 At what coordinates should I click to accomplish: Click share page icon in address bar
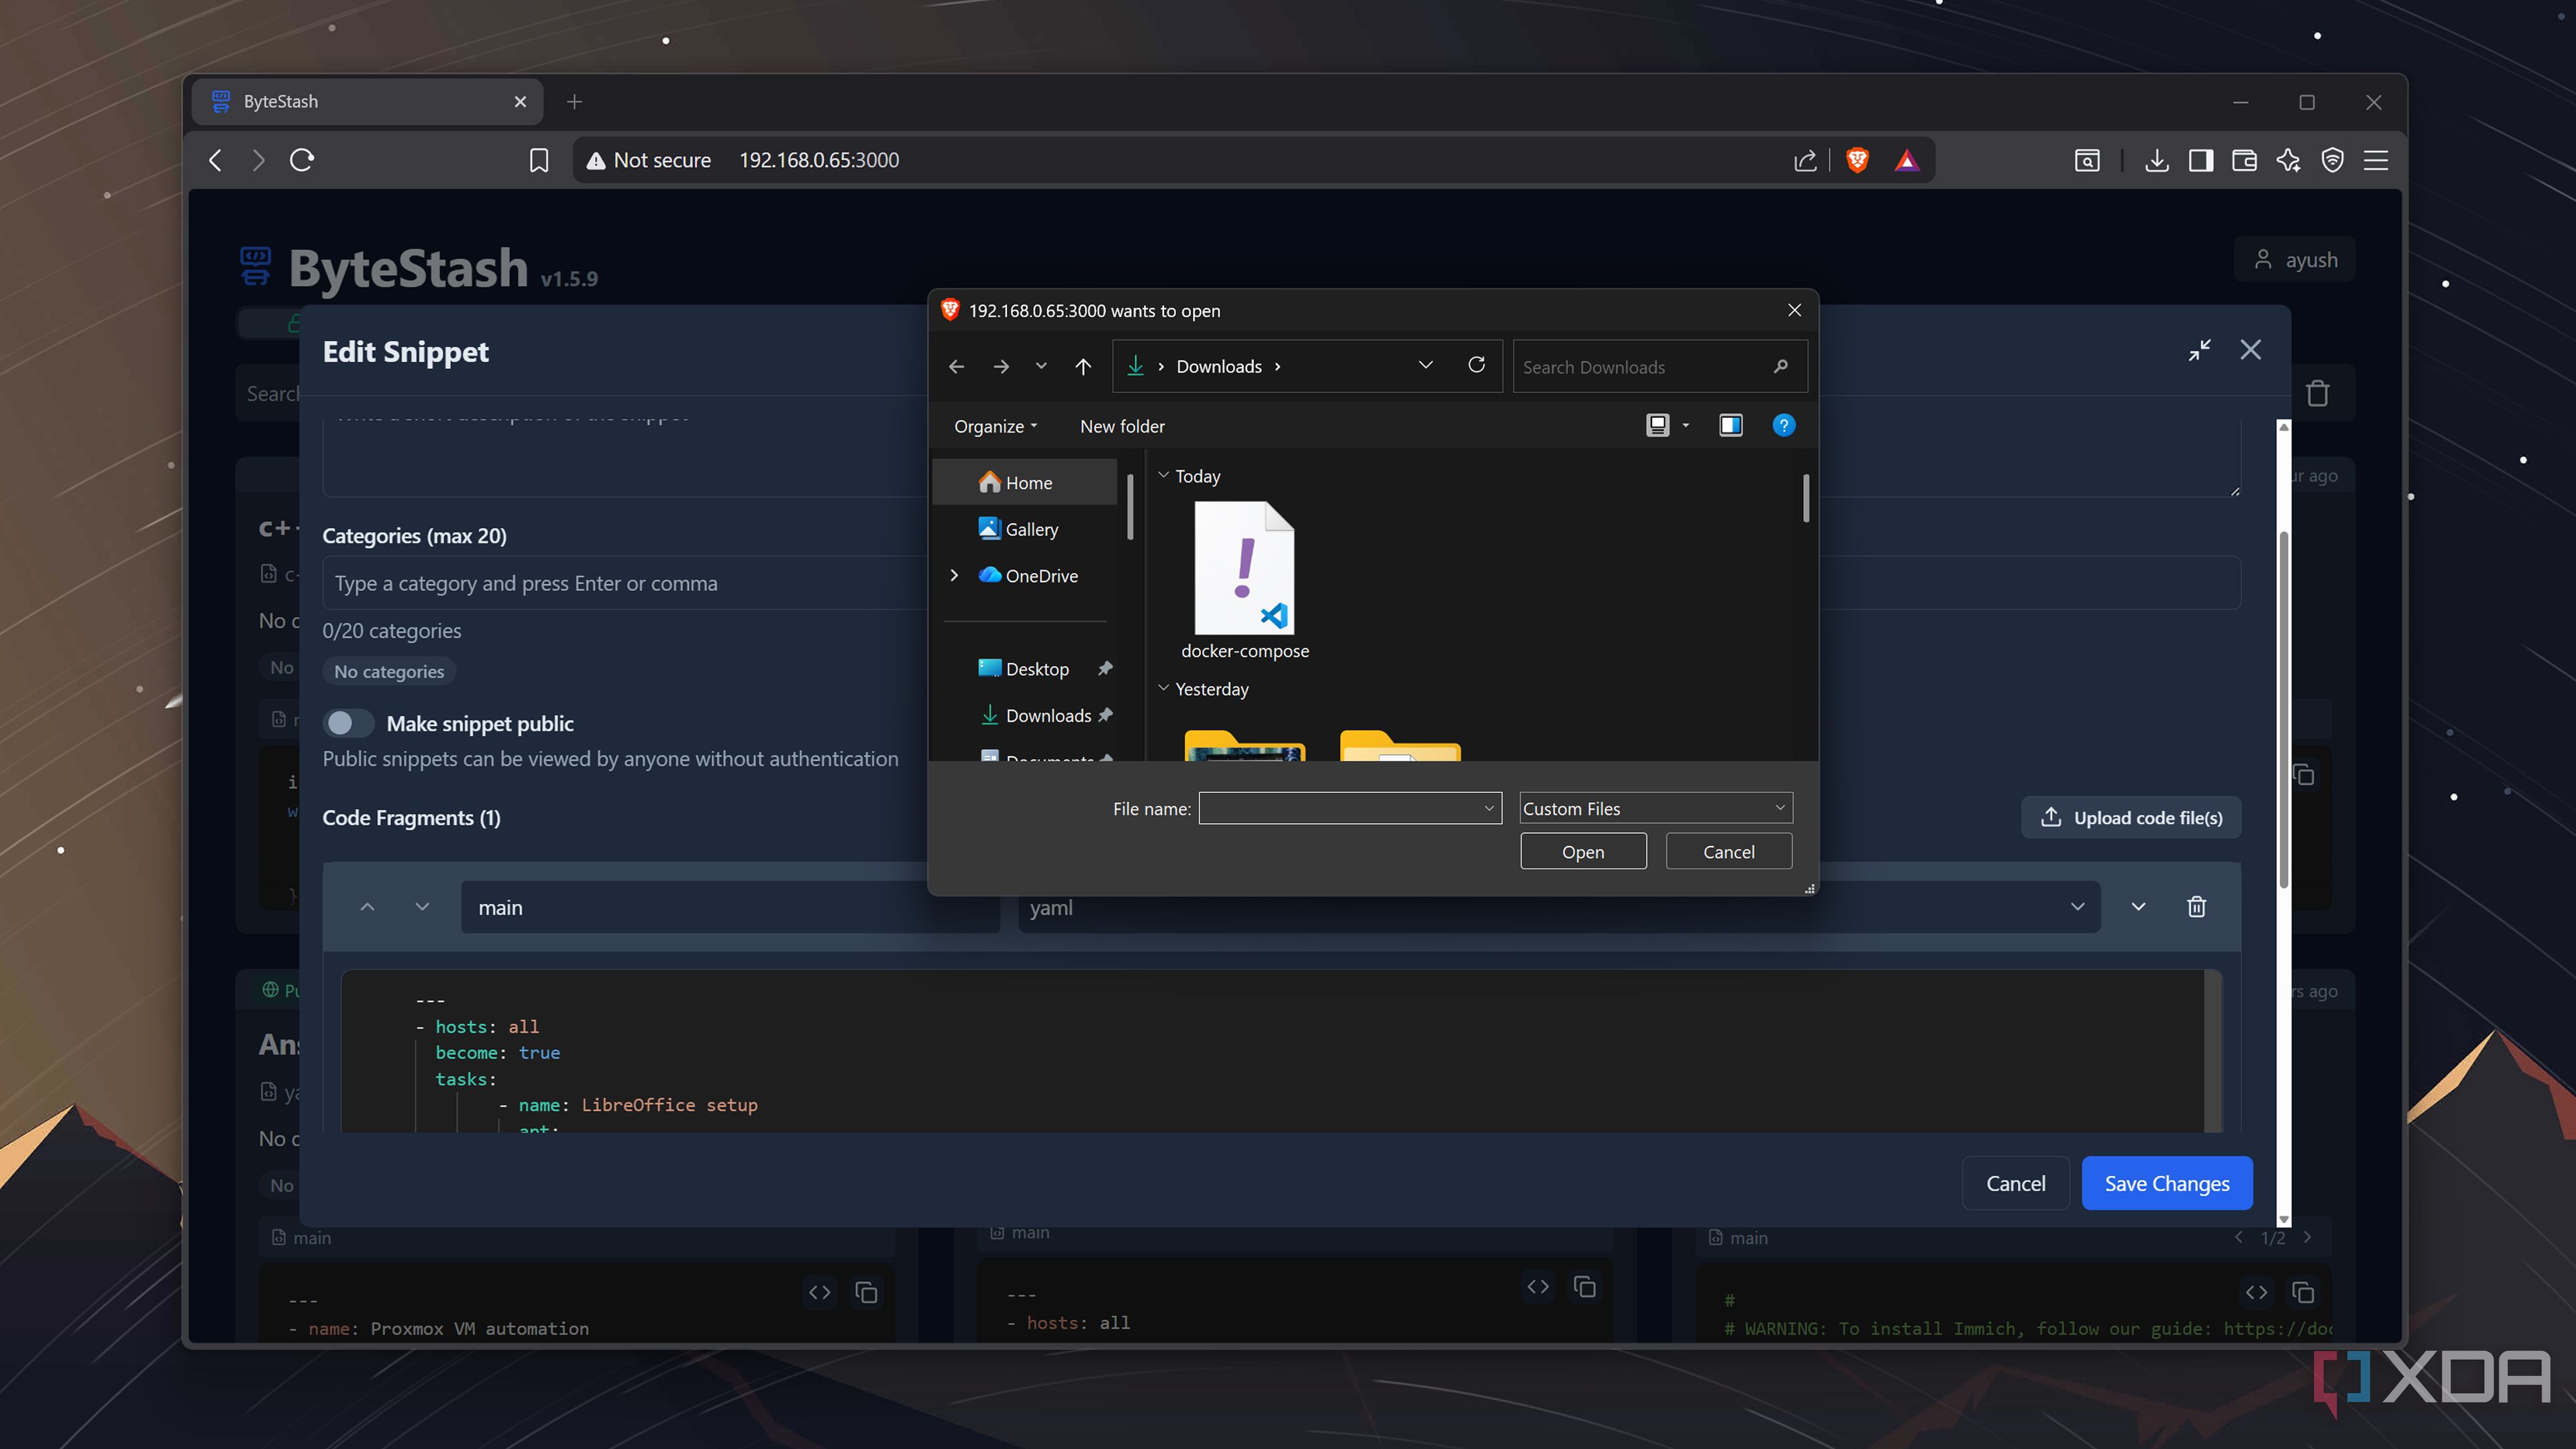click(x=1805, y=160)
